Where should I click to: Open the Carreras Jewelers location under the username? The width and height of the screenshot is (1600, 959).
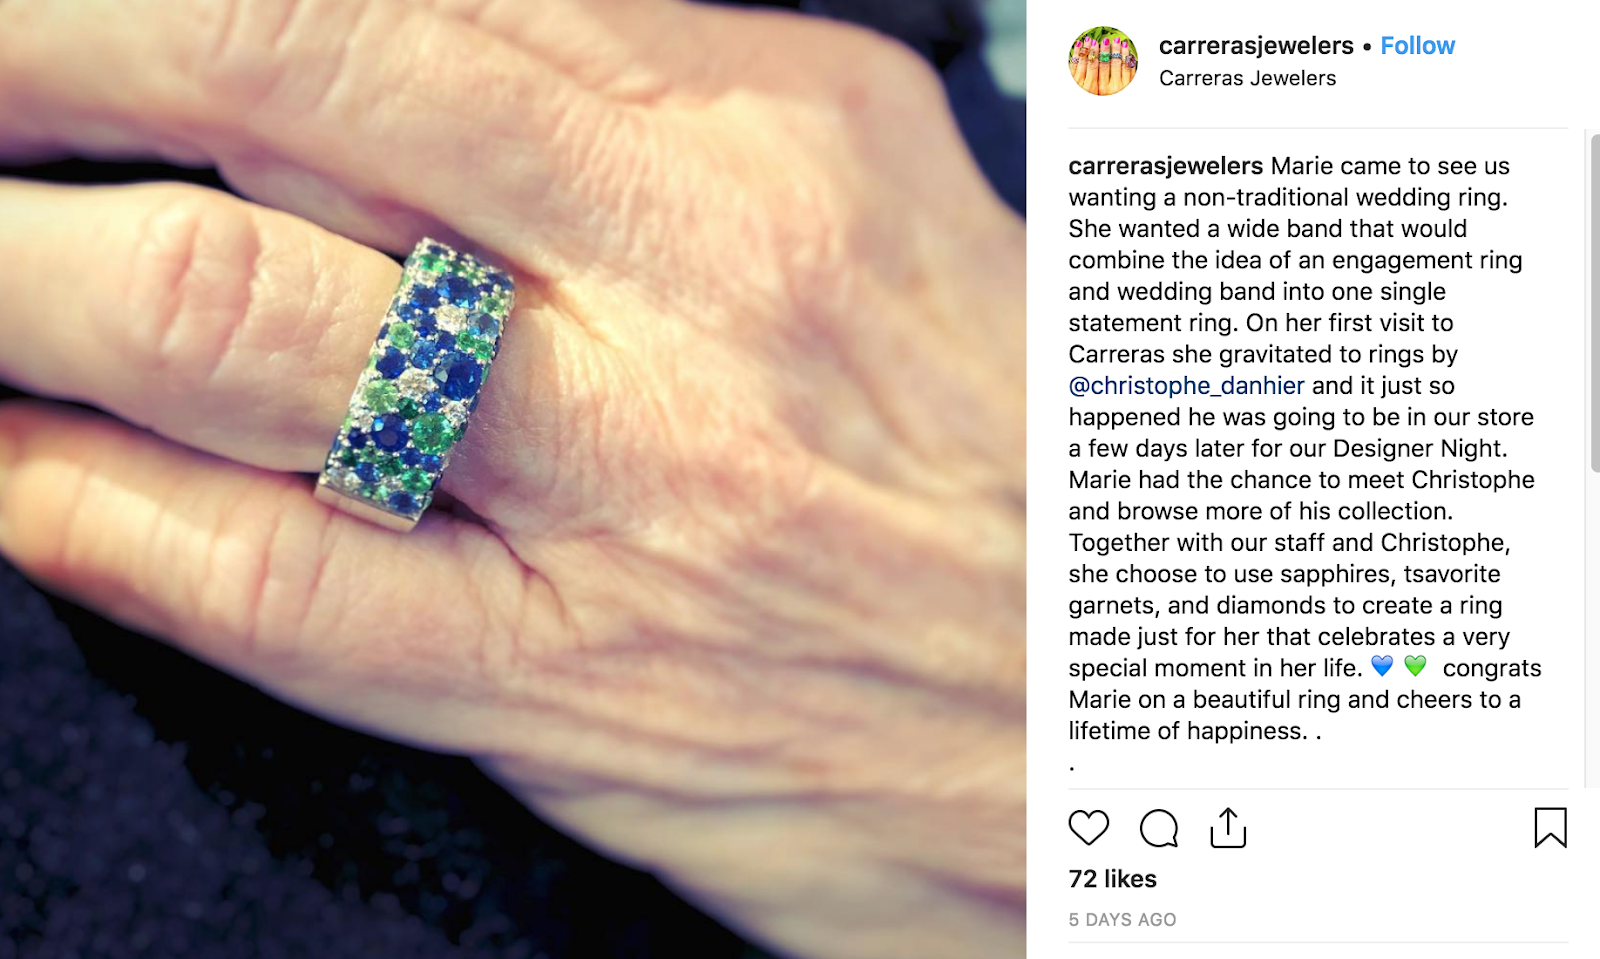coord(1247,78)
